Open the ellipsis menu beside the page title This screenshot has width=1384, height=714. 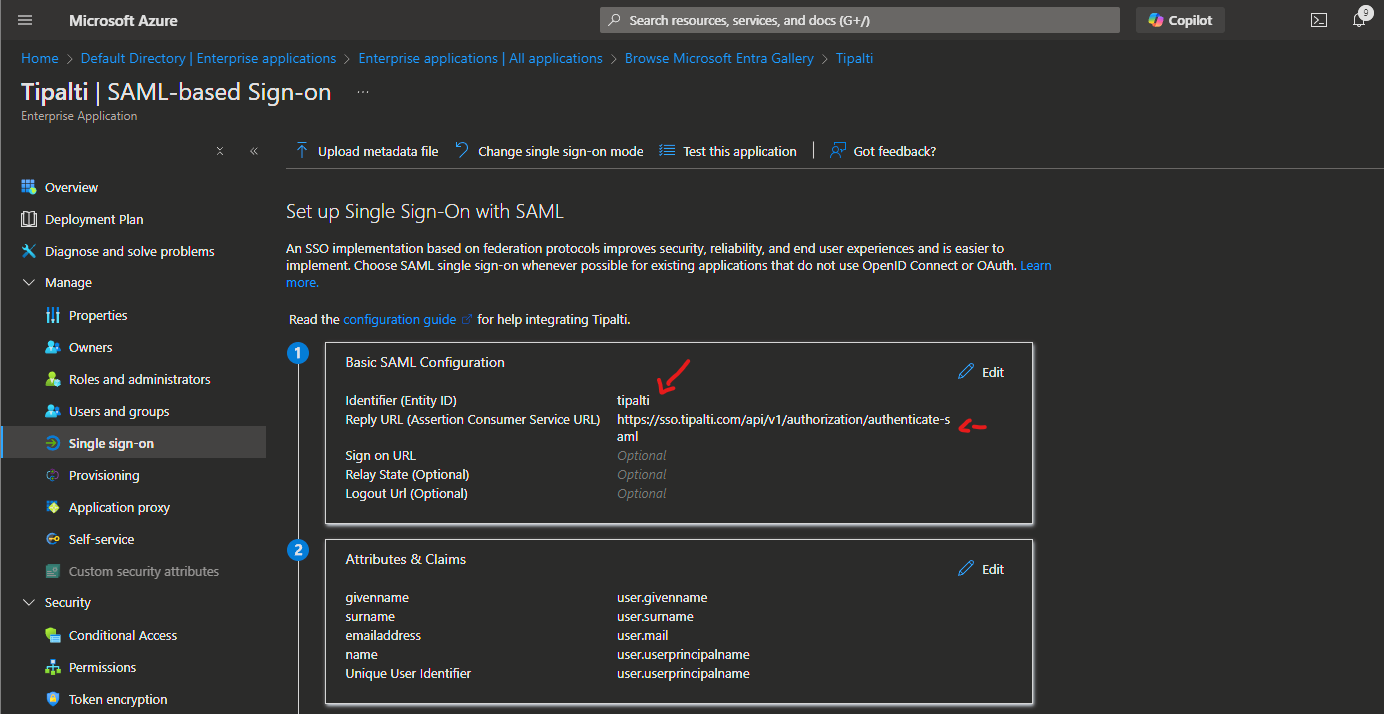point(363,92)
